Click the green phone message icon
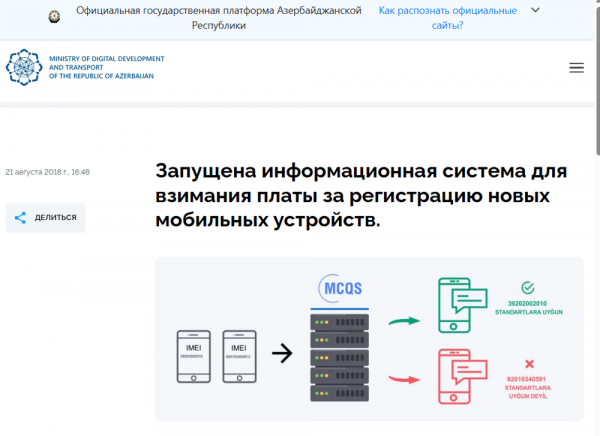This screenshot has width=600, height=436. click(x=462, y=301)
